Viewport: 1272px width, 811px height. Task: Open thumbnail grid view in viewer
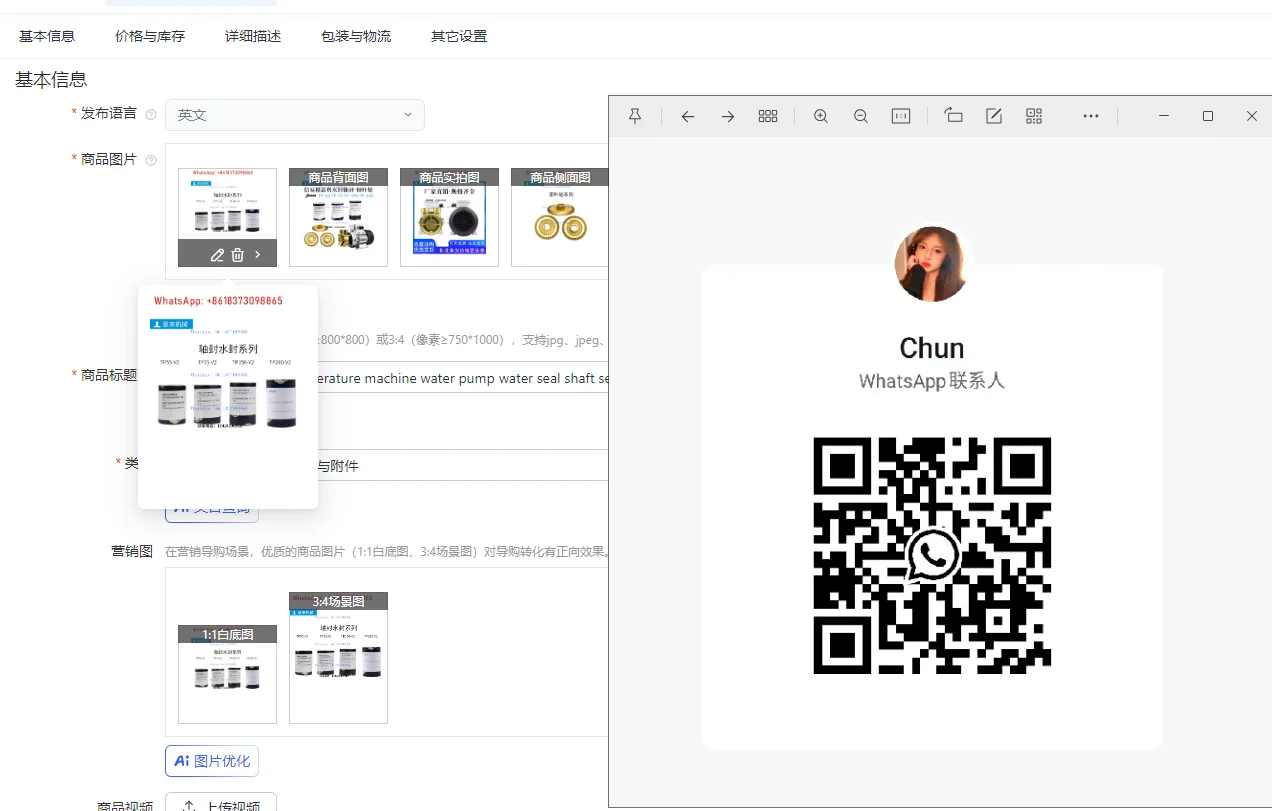768,116
